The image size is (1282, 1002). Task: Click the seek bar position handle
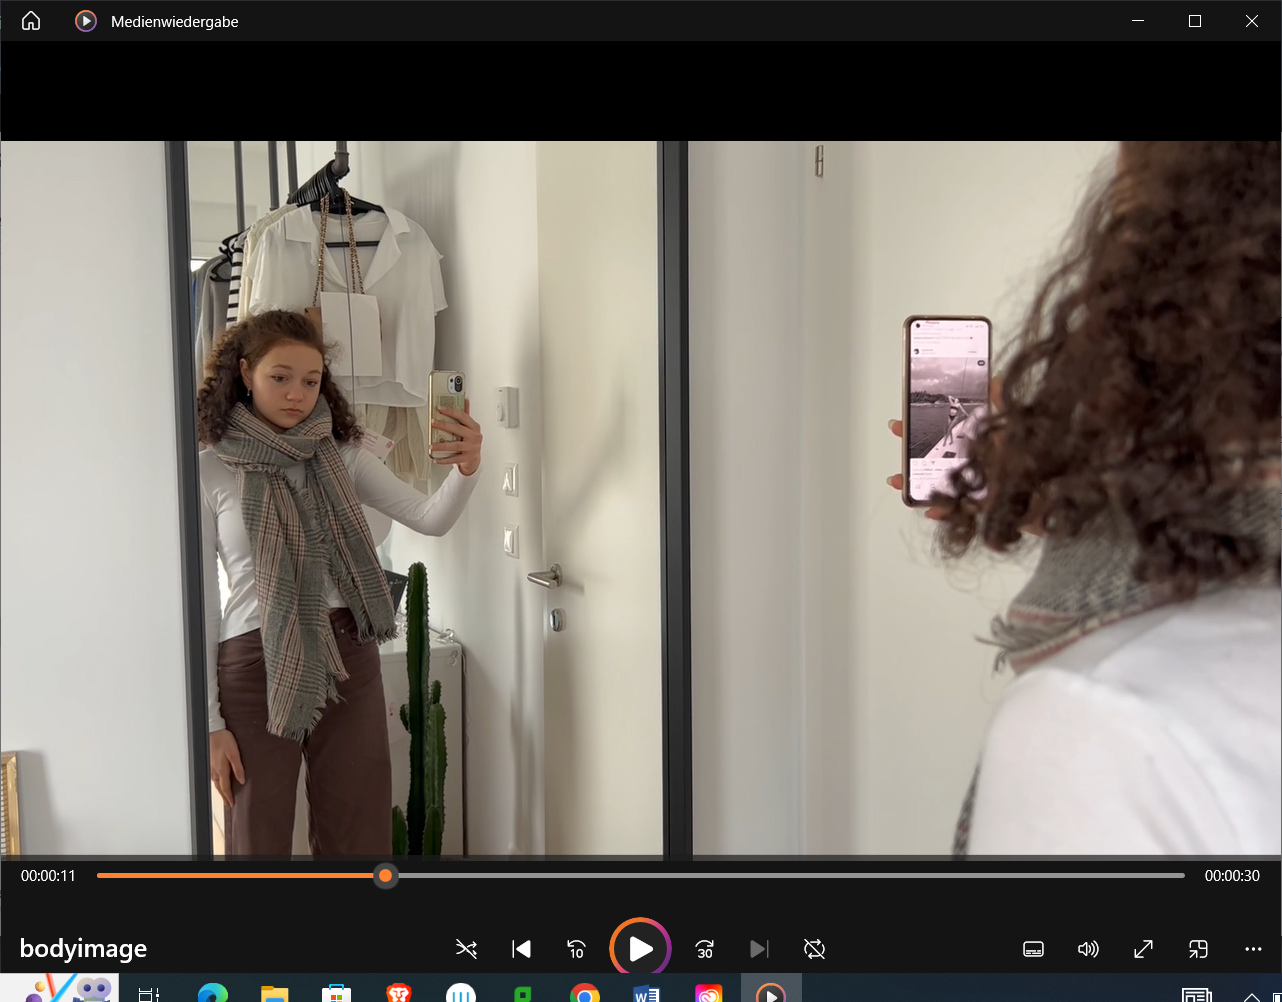pyautogui.click(x=385, y=876)
